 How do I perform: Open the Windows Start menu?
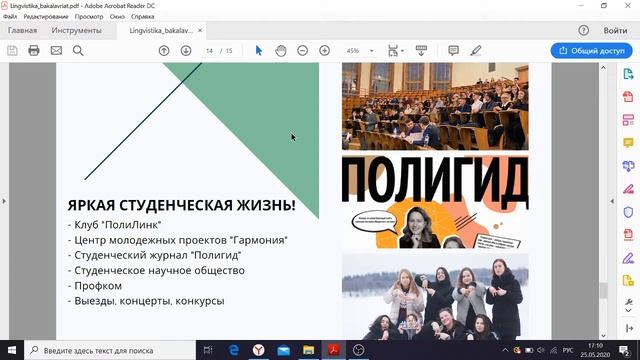pos(12,350)
